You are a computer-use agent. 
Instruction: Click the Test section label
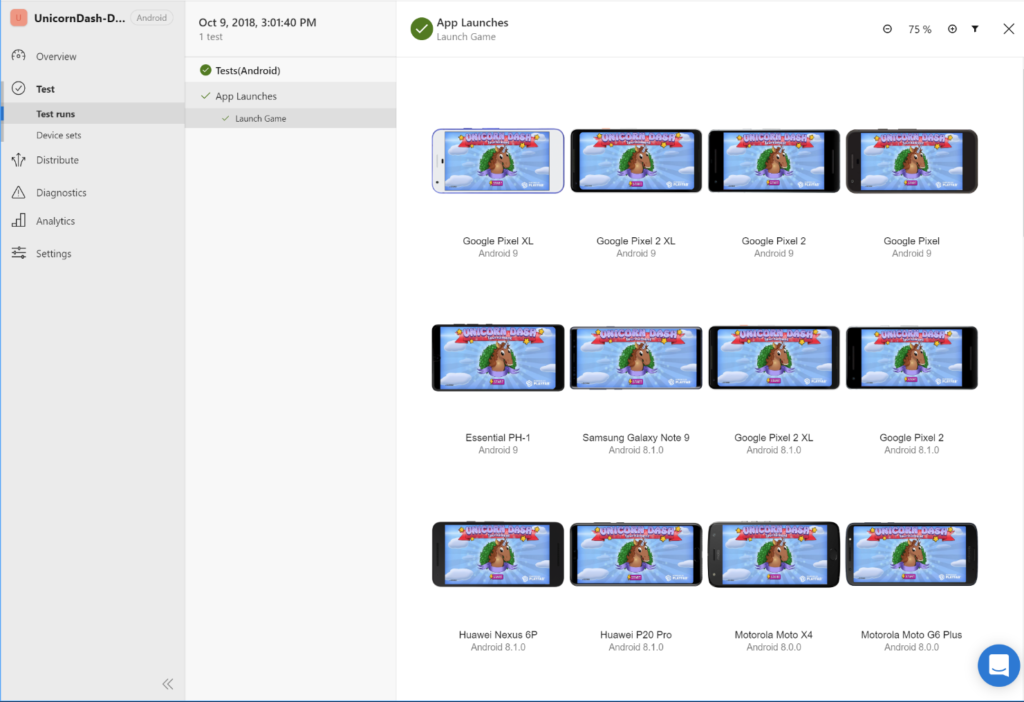tap(45, 89)
